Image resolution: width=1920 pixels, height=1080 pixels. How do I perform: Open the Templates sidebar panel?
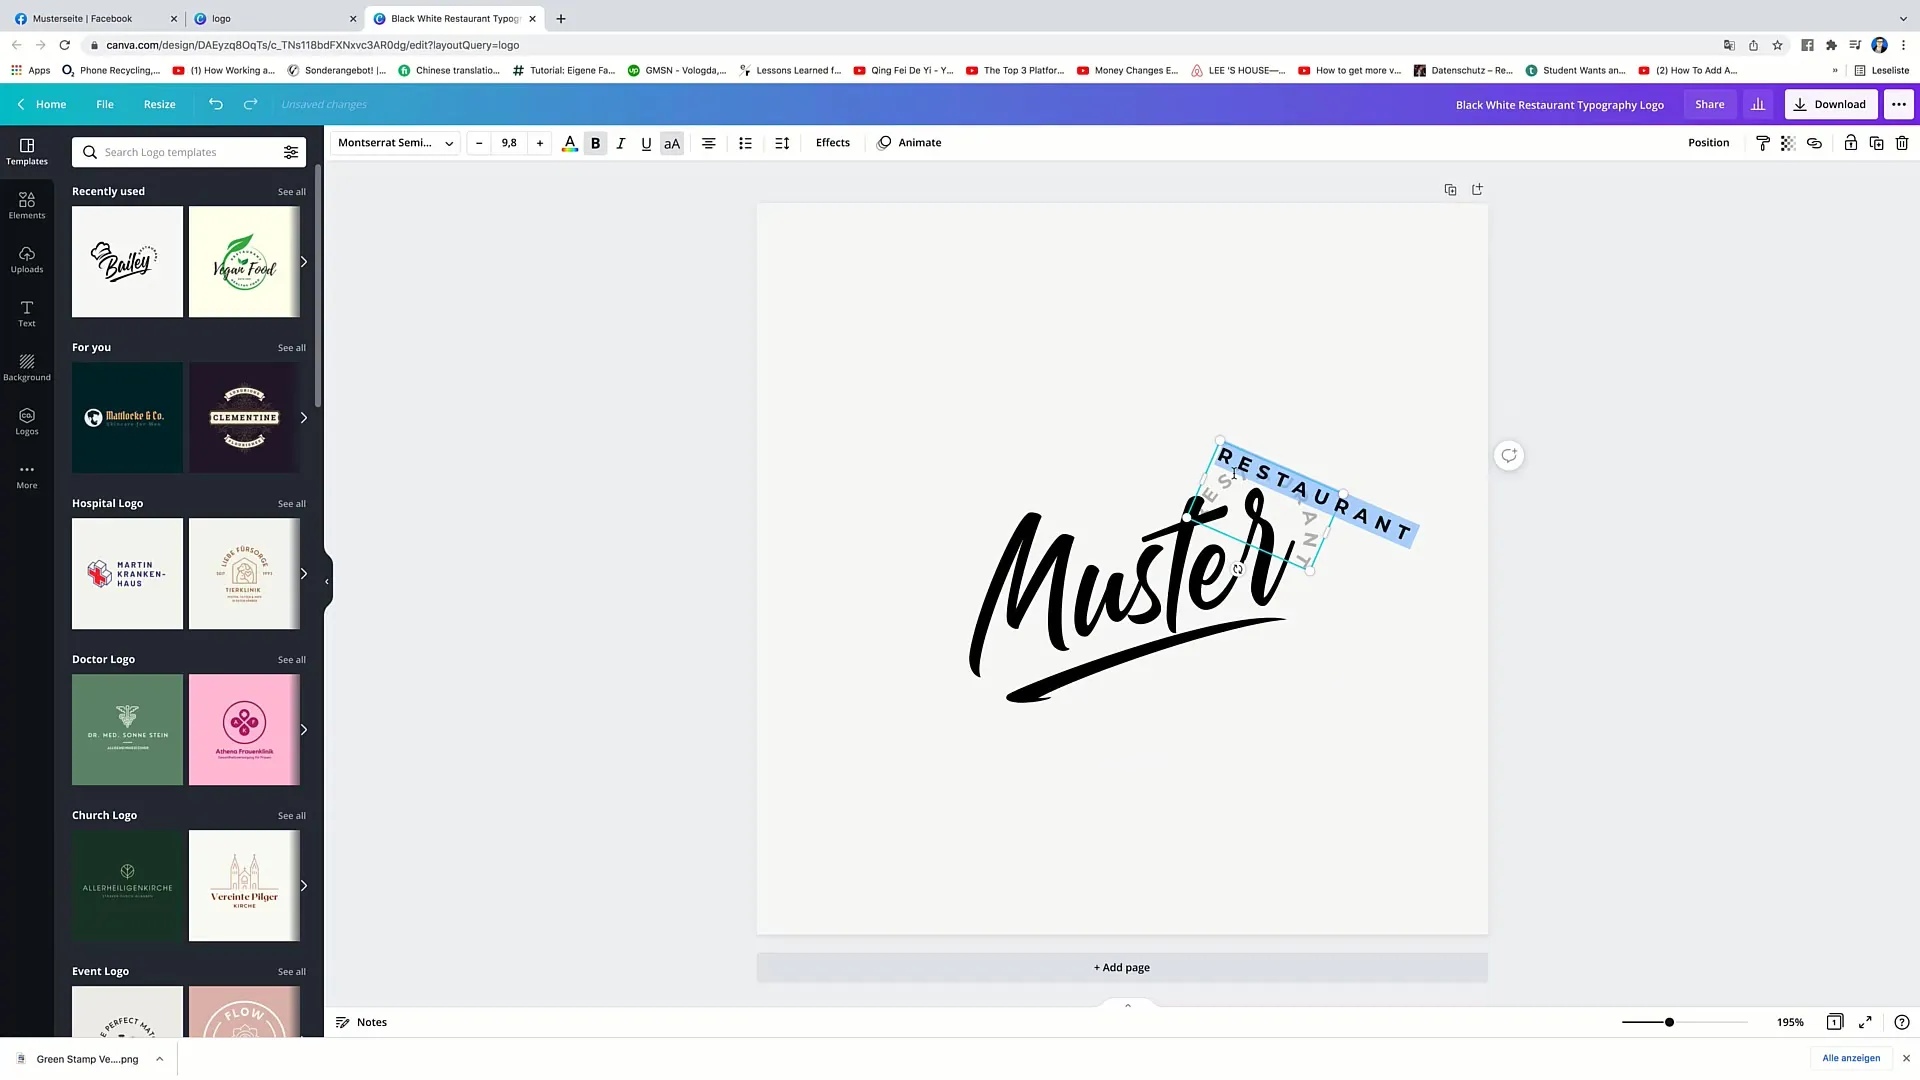(27, 152)
